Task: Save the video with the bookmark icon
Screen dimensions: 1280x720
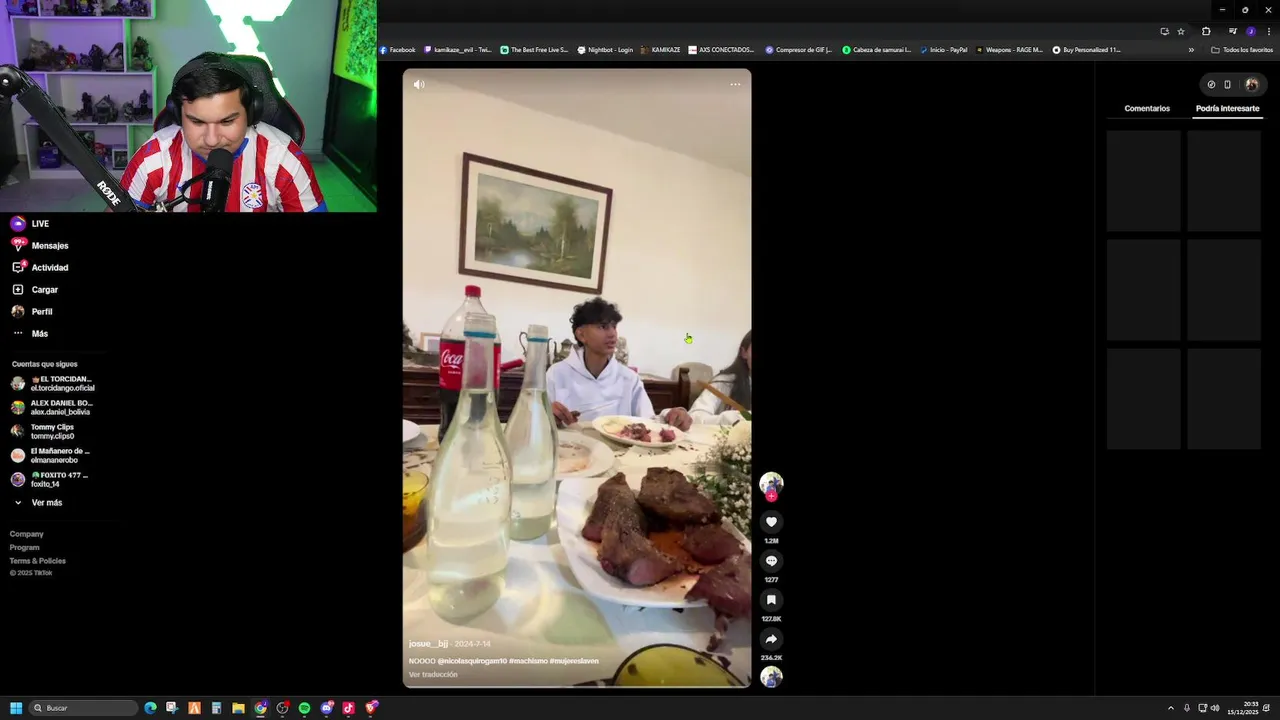Action: 771,600
